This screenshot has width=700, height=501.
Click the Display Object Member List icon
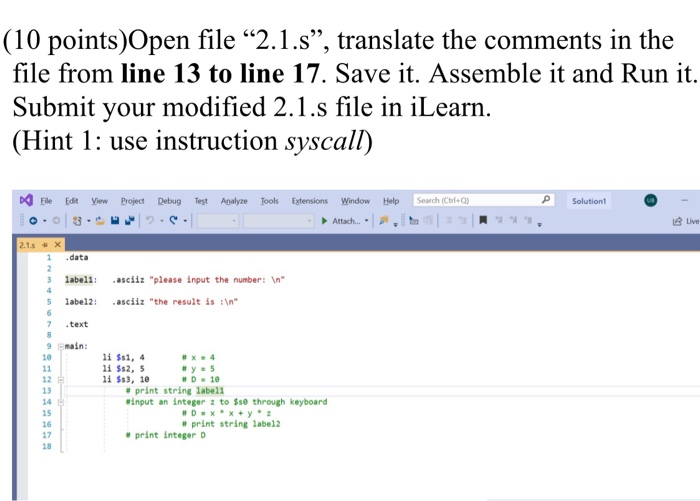click(414, 220)
